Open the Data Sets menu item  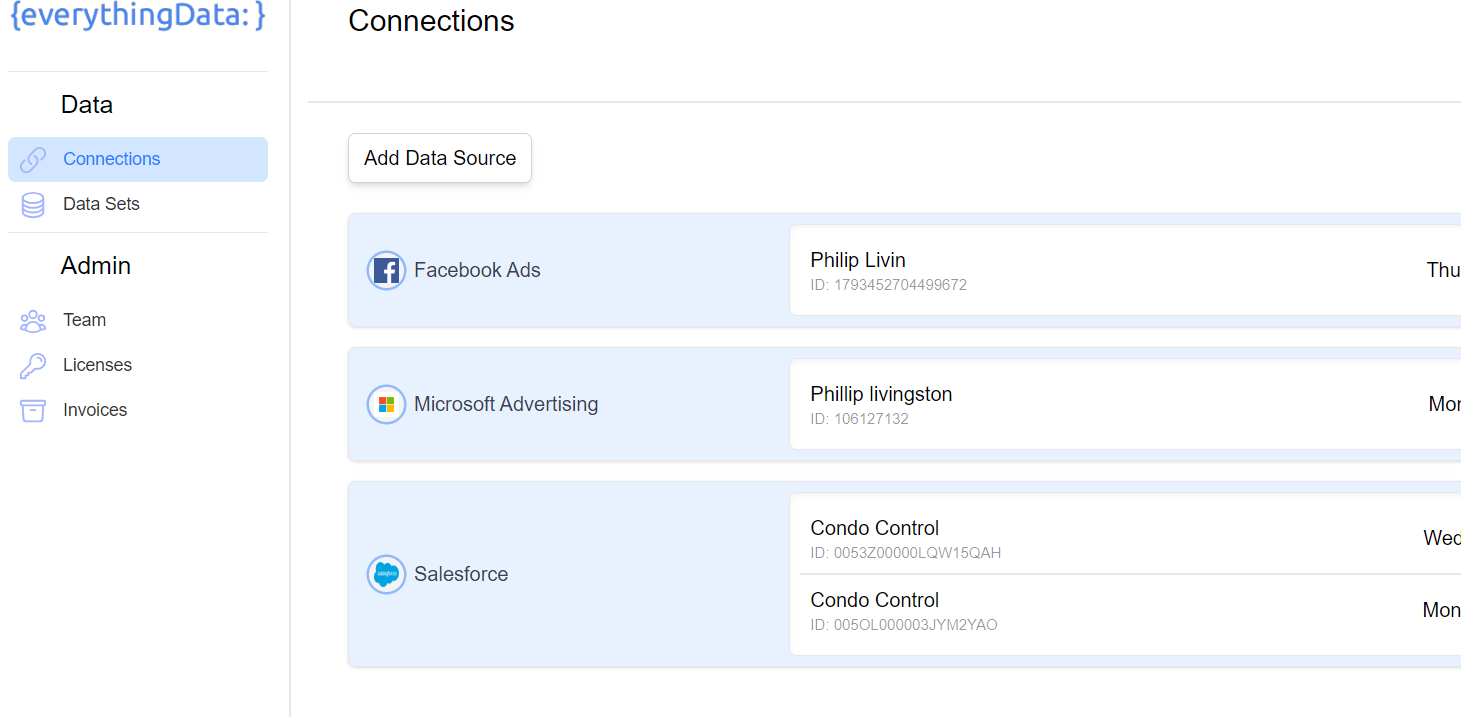click(101, 204)
